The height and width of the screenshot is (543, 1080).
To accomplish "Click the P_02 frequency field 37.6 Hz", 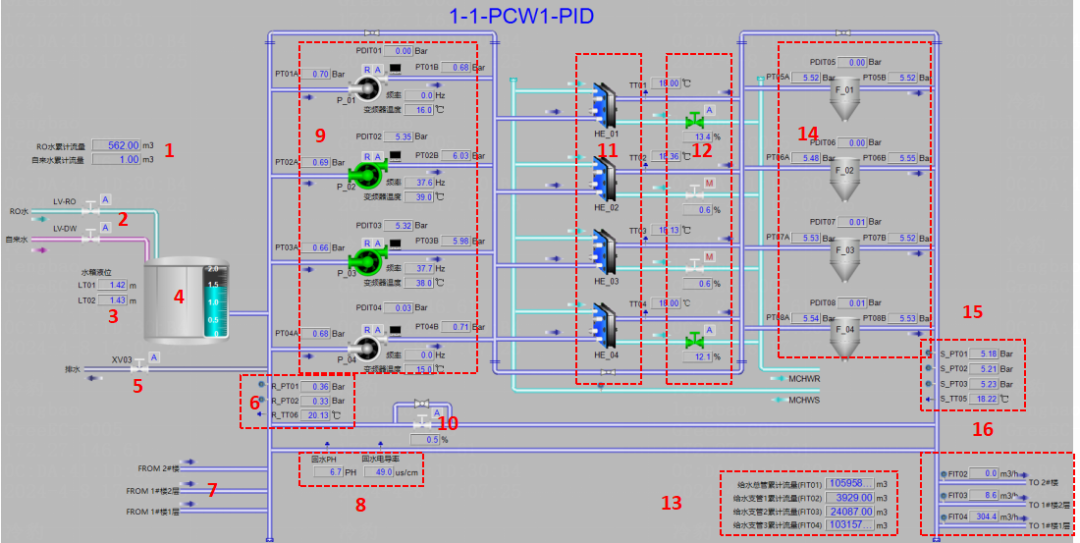I will 420,183.
